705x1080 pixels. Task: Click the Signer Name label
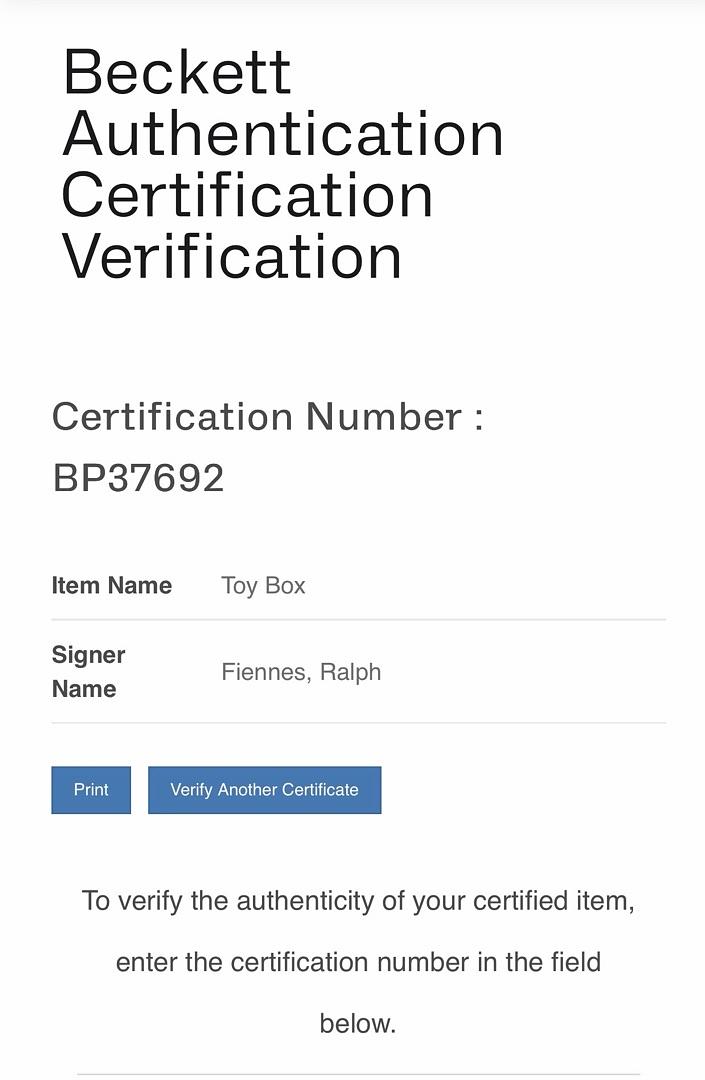pos(88,672)
